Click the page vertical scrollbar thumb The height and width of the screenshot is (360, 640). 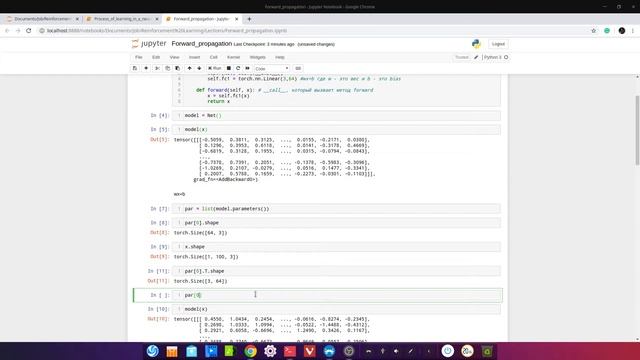click(x=637, y=130)
